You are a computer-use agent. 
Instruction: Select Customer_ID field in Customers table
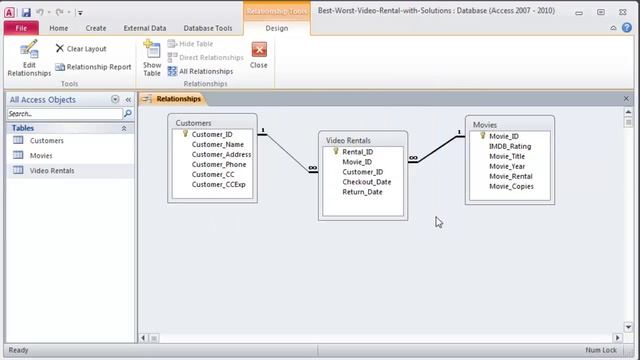click(x=212, y=134)
